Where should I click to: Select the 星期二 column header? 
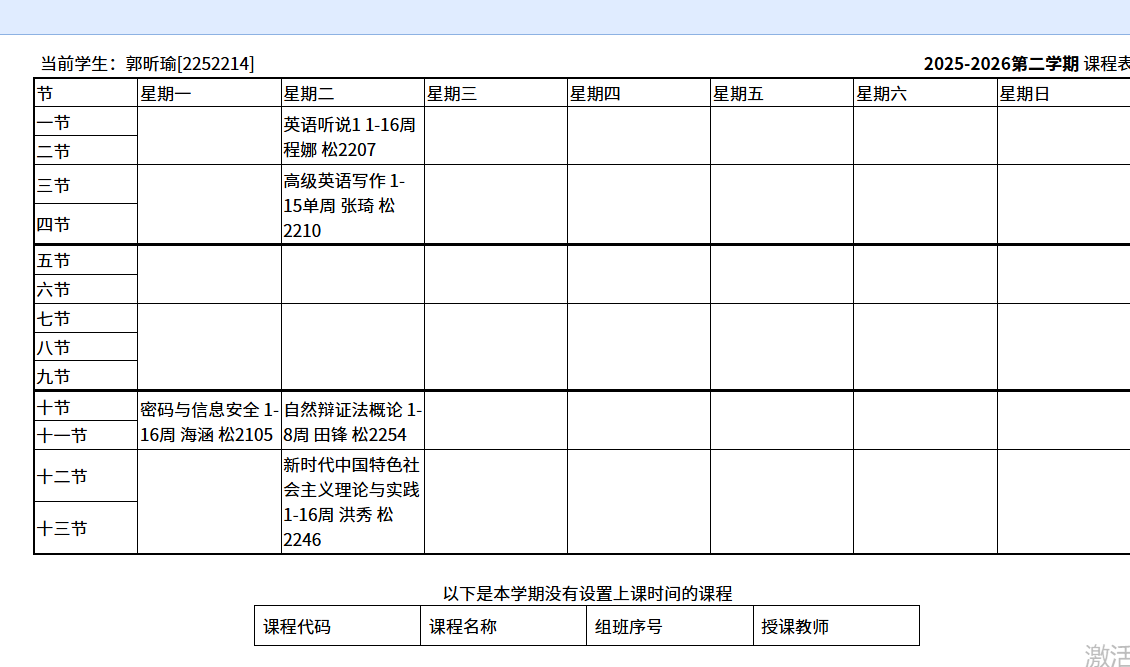click(309, 94)
